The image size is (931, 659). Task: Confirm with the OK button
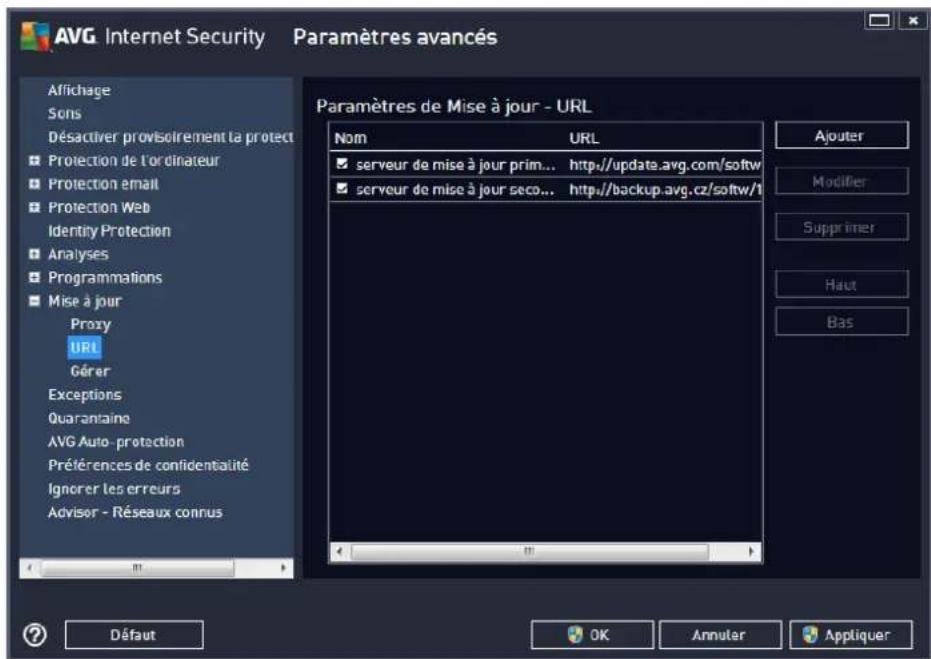pos(592,635)
